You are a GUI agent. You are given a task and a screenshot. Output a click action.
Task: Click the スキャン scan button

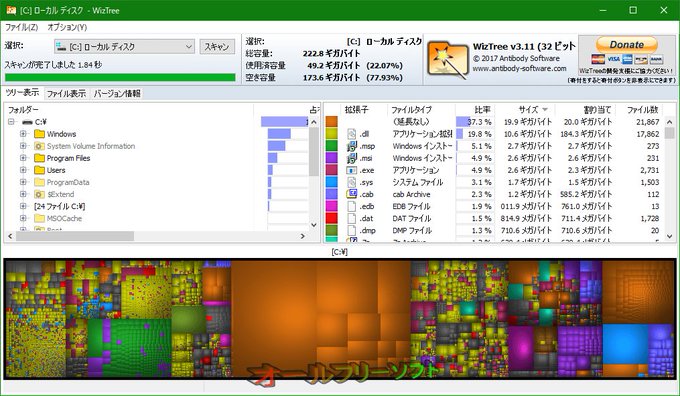(x=217, y=46)
